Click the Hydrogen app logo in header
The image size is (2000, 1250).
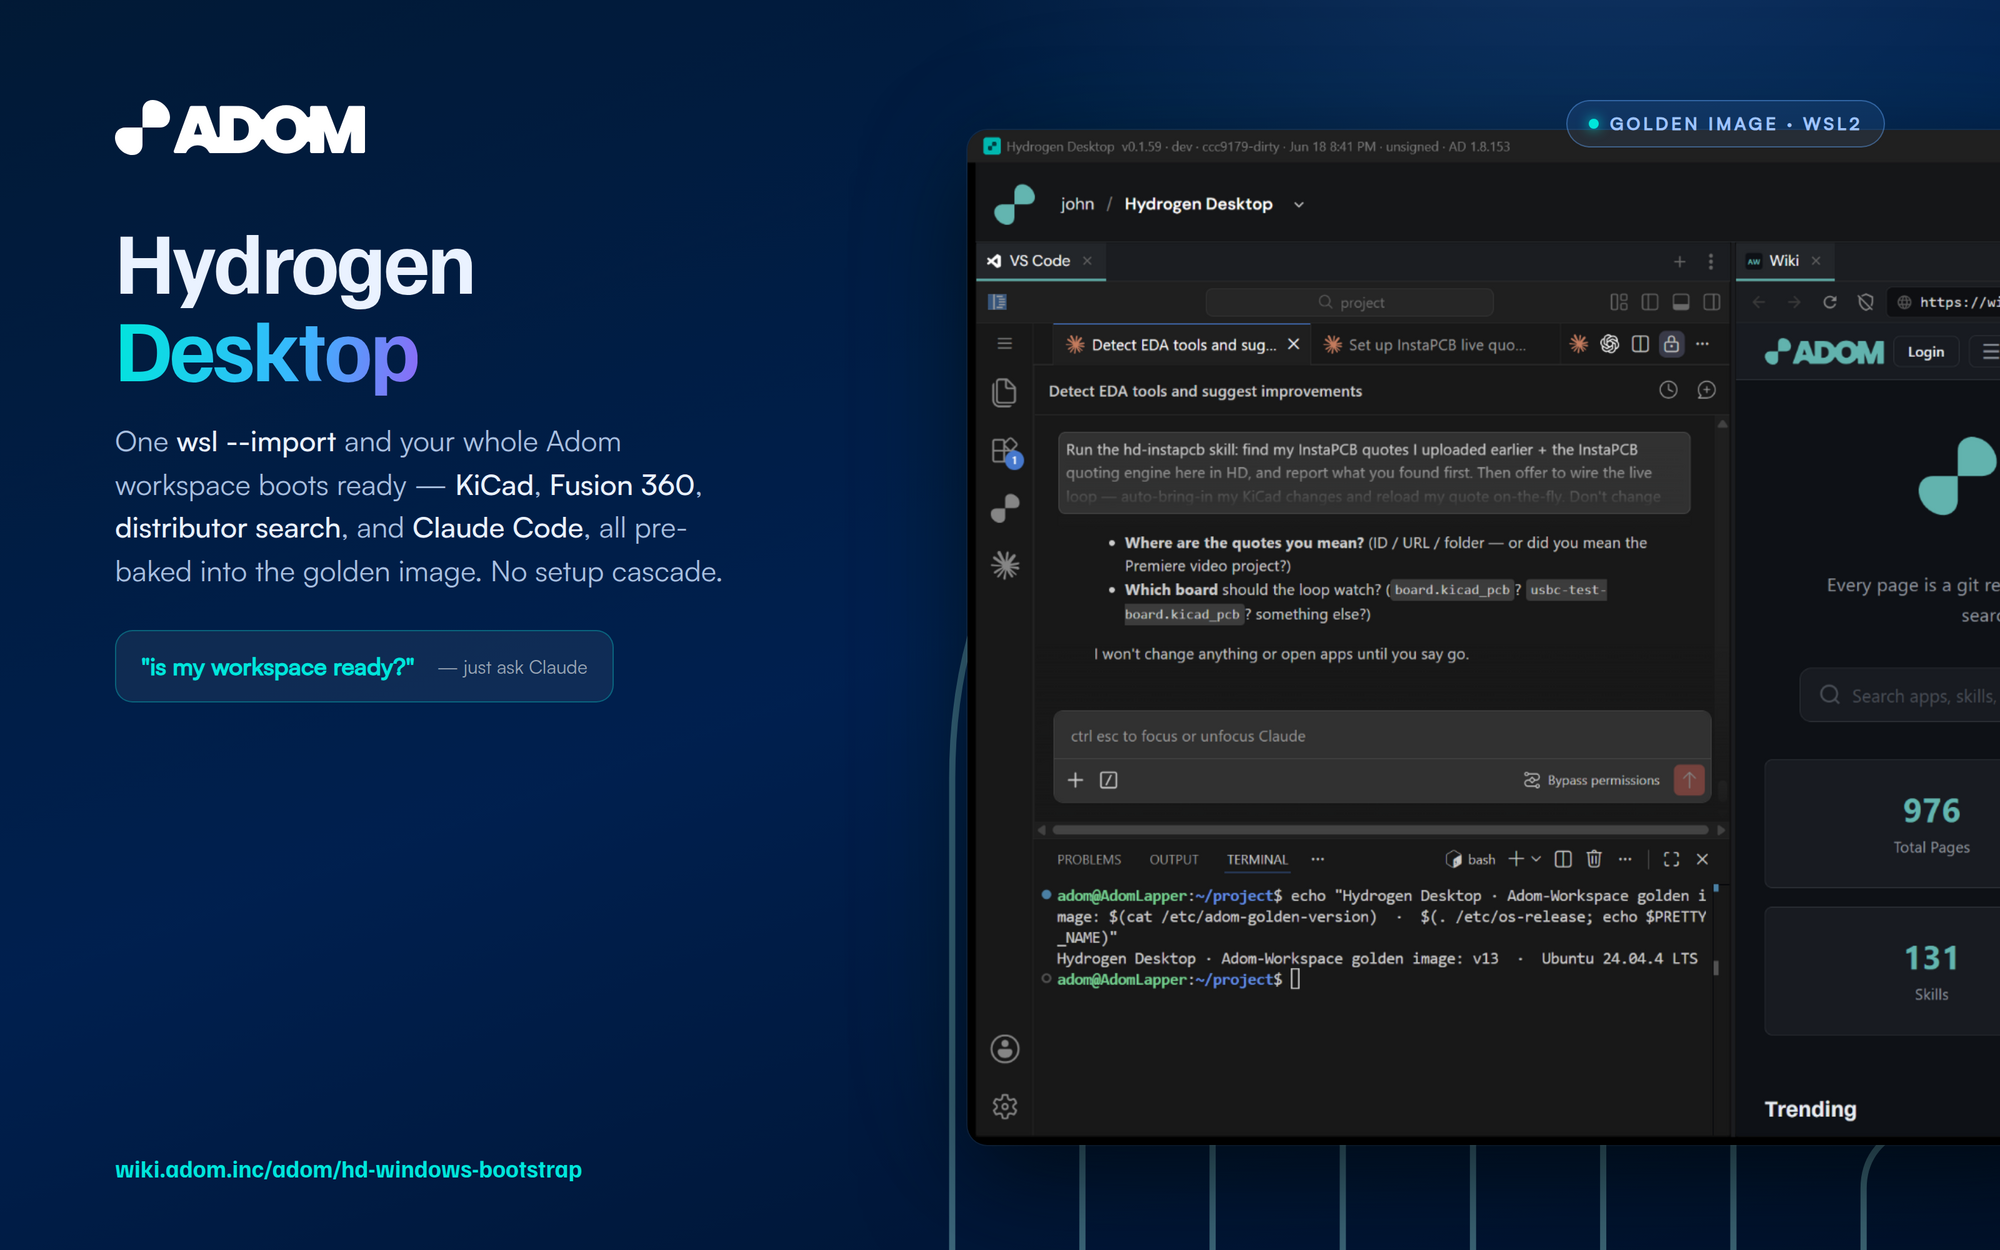click(1014, 204)
